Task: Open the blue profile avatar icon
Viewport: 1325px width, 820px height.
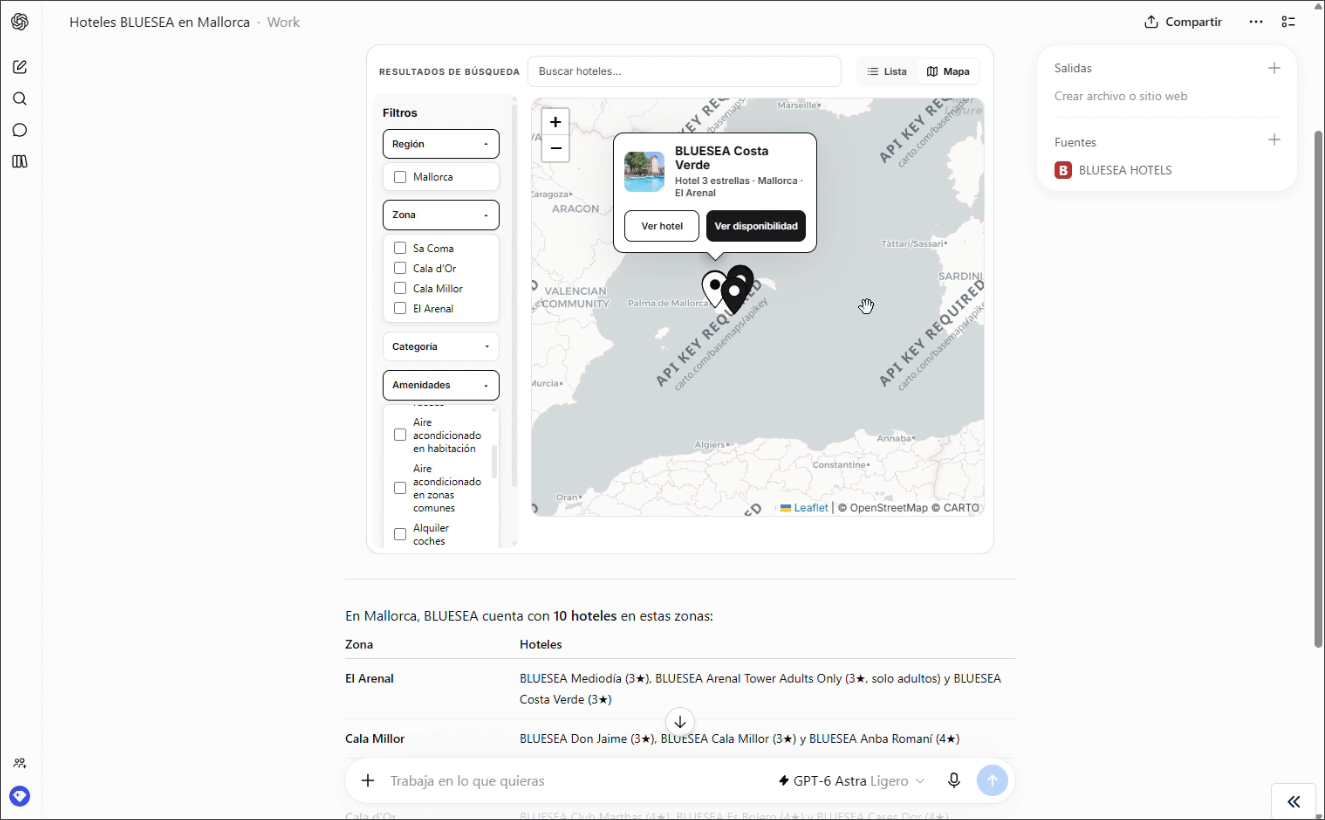Action: pyautogui.click(x=20, y=796)
